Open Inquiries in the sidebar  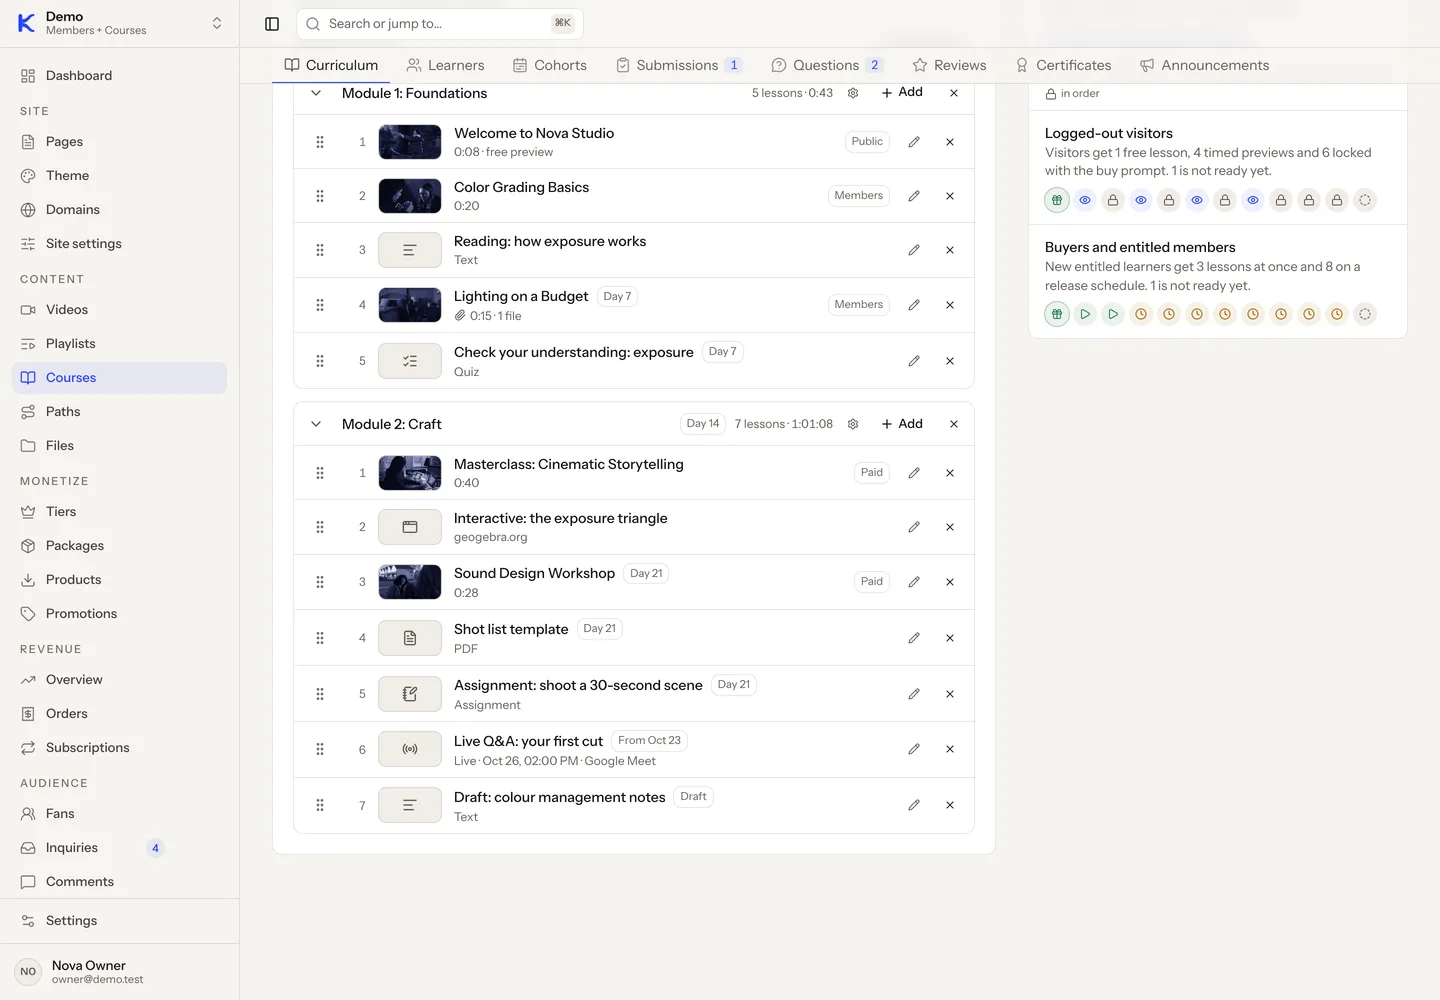pyautogui.click(x=120, y=848)
